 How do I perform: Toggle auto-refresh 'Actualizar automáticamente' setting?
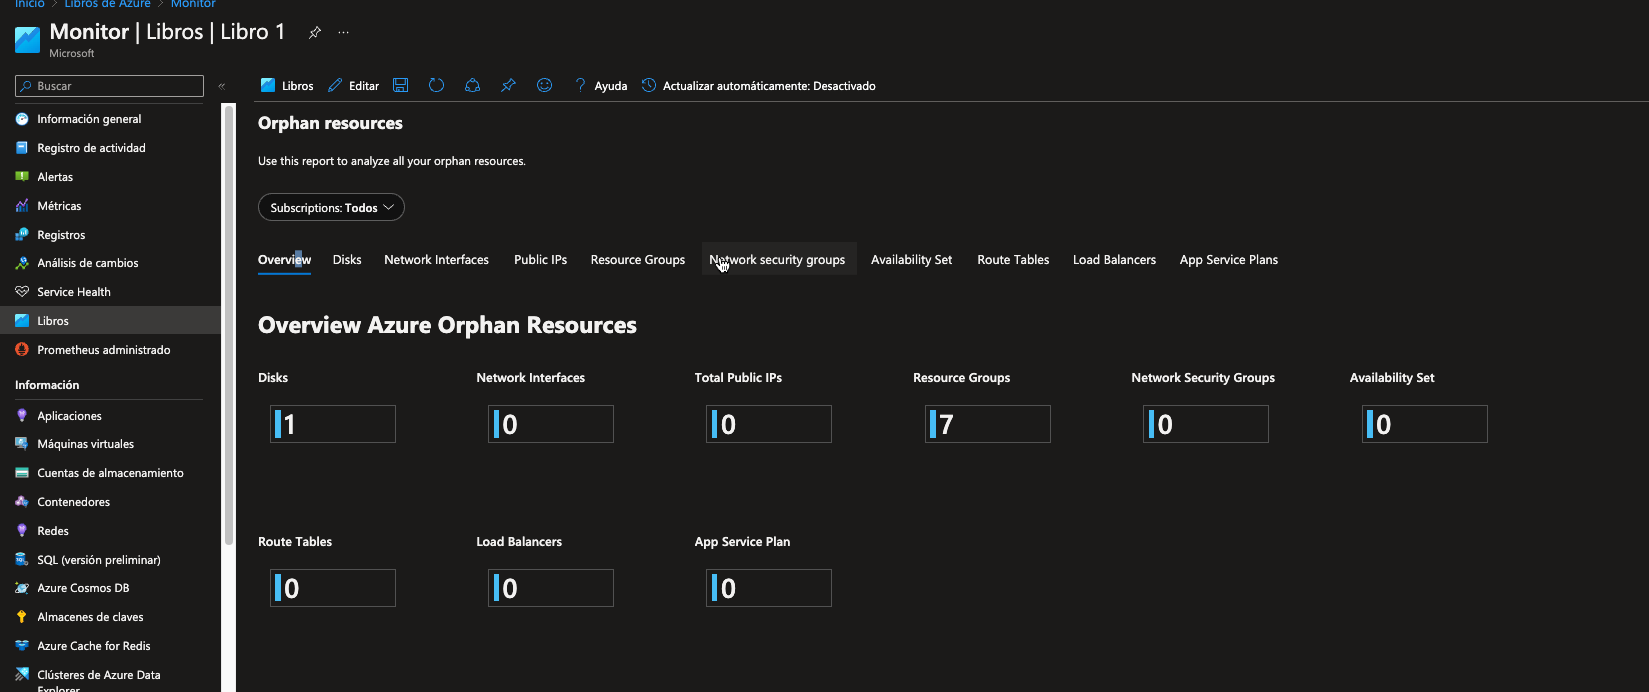[759, 86]
